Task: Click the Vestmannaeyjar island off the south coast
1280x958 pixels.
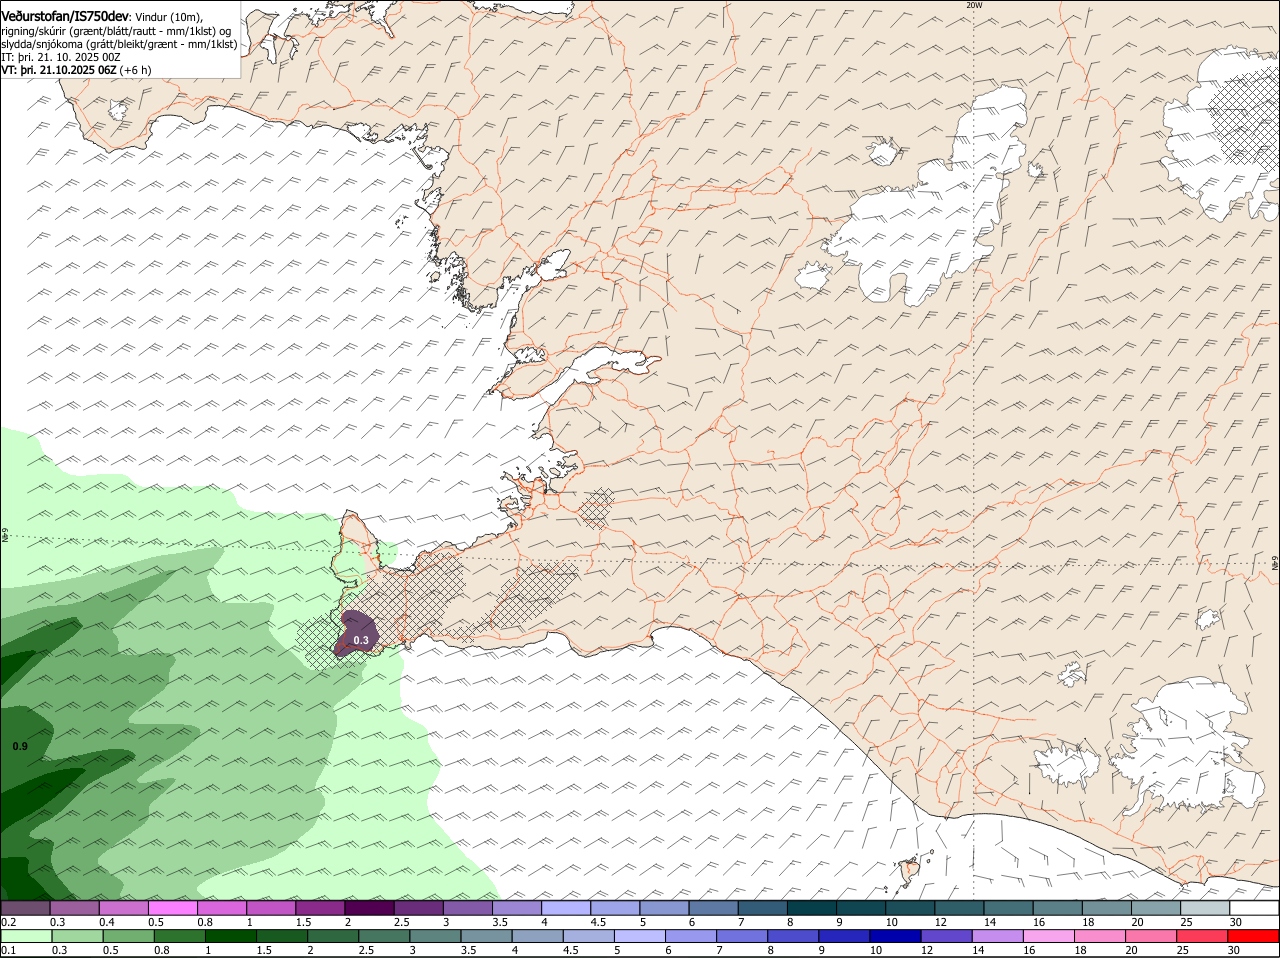Action: click(910, 868)
